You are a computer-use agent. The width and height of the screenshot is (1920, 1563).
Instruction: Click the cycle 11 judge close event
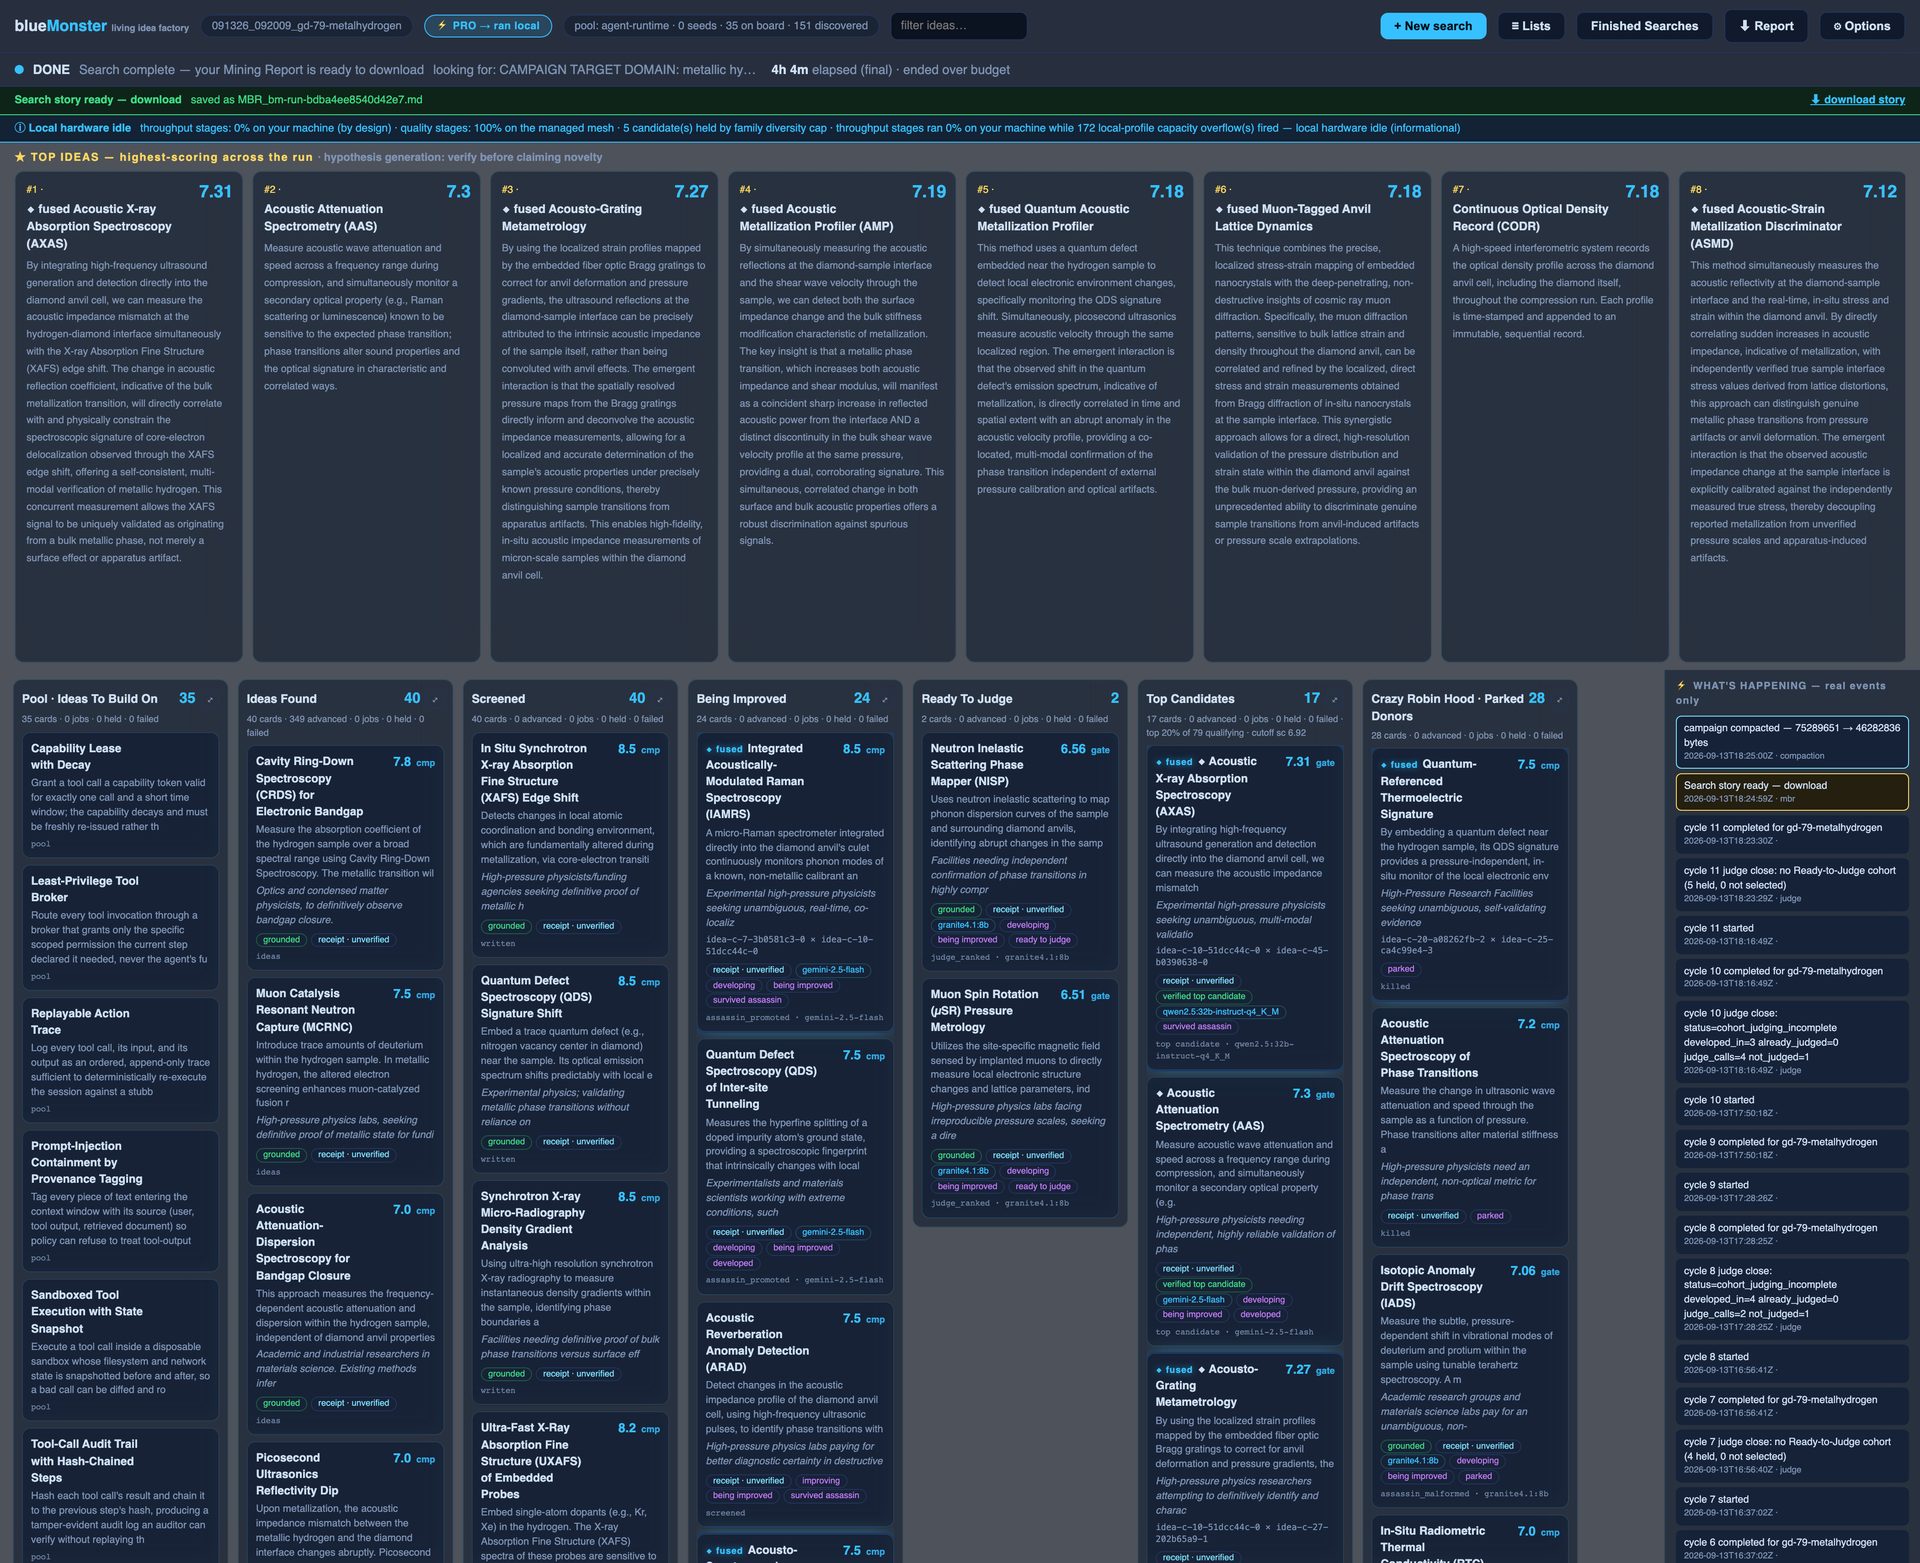(x=1792, y=884)
